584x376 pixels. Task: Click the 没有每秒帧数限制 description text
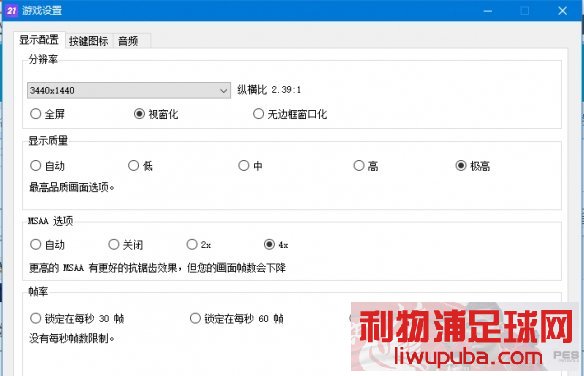[x=72, y=338]
